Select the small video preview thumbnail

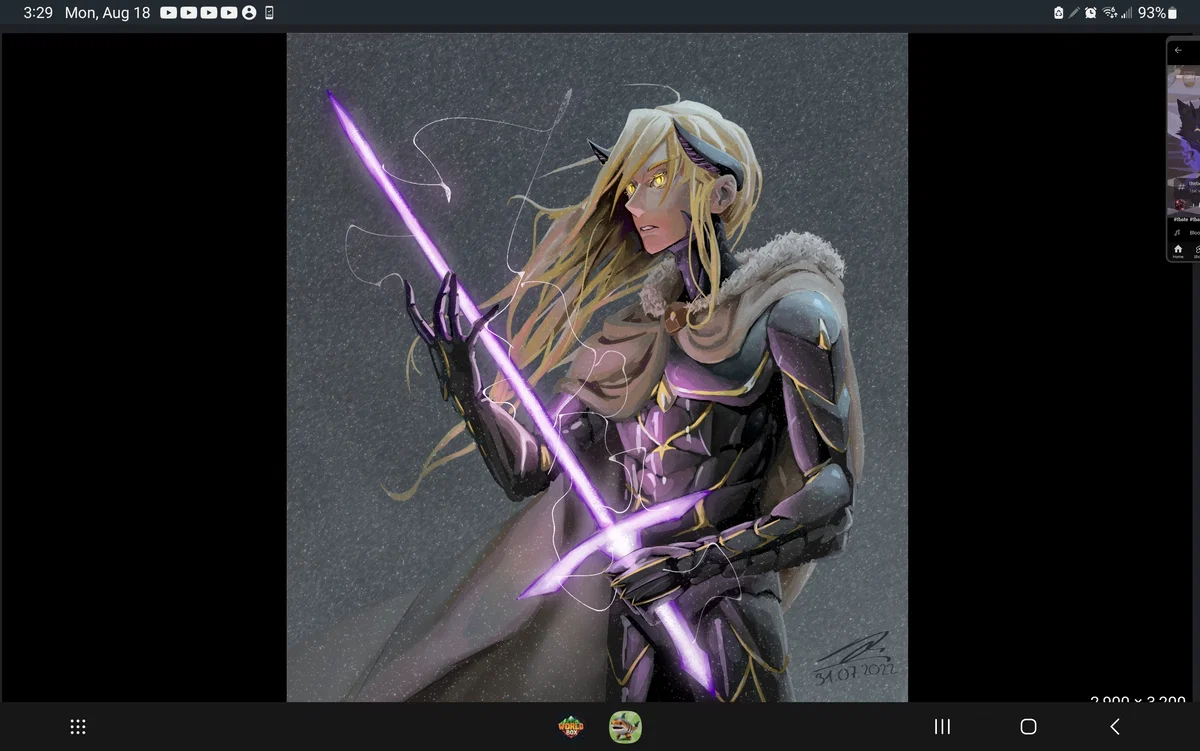tap(1184, 150)
